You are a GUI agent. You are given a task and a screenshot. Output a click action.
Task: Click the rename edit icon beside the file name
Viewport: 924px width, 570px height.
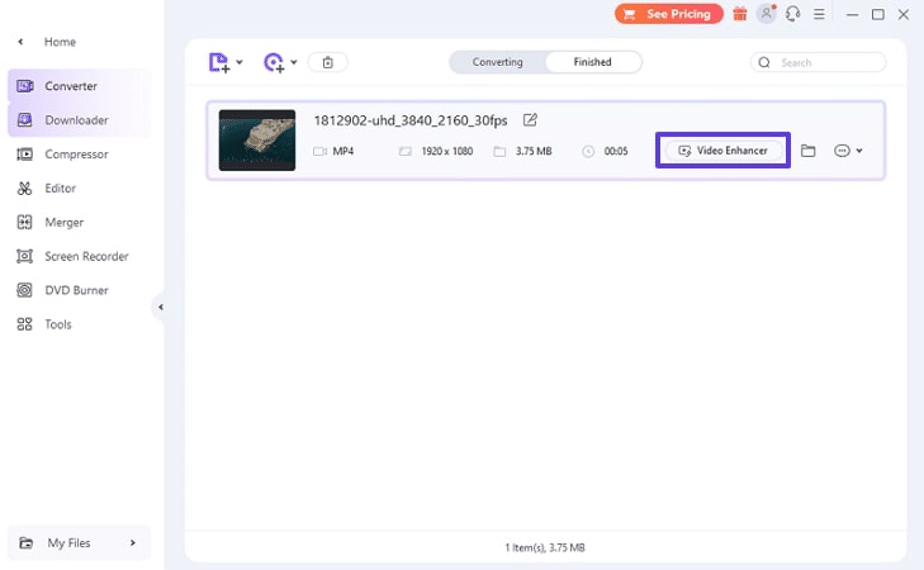coord(530,120)
